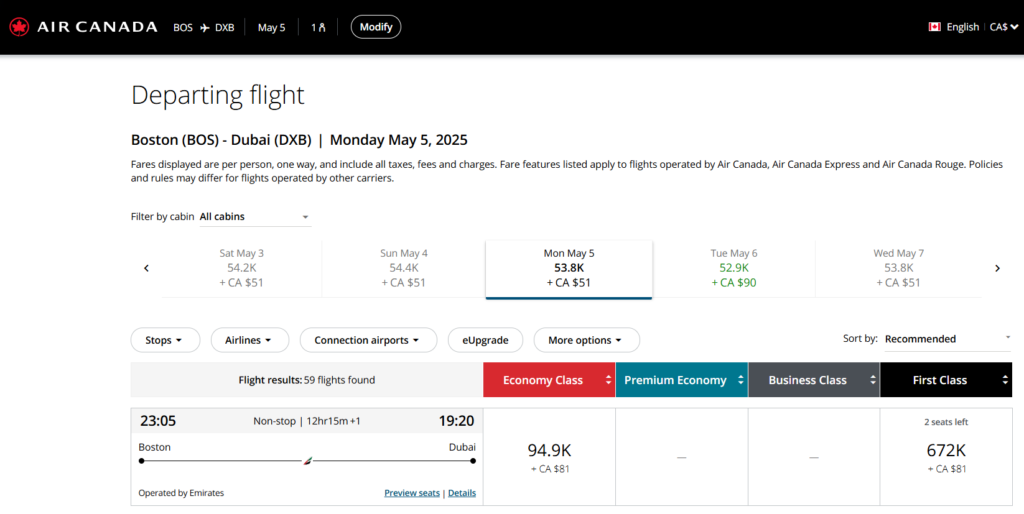The height and width of the screenshot is (514, 1024).
Task: Select the Sun May 4 date tab
Action: [404, 268]
